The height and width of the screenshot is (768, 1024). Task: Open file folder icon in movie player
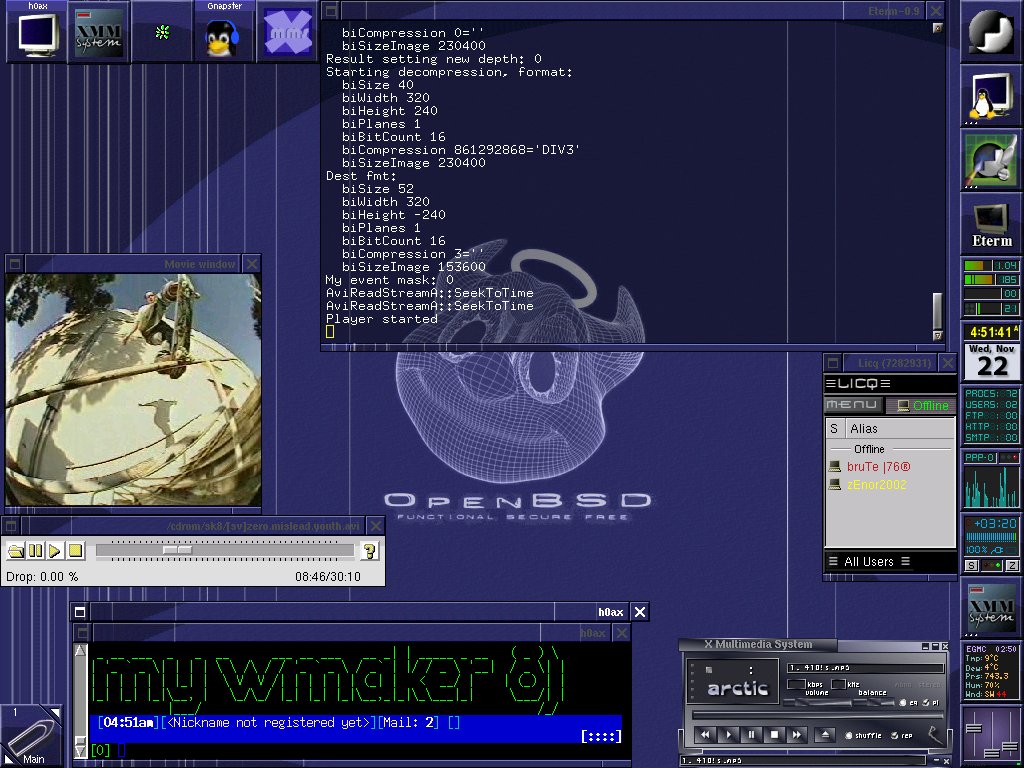pos(16,551)
